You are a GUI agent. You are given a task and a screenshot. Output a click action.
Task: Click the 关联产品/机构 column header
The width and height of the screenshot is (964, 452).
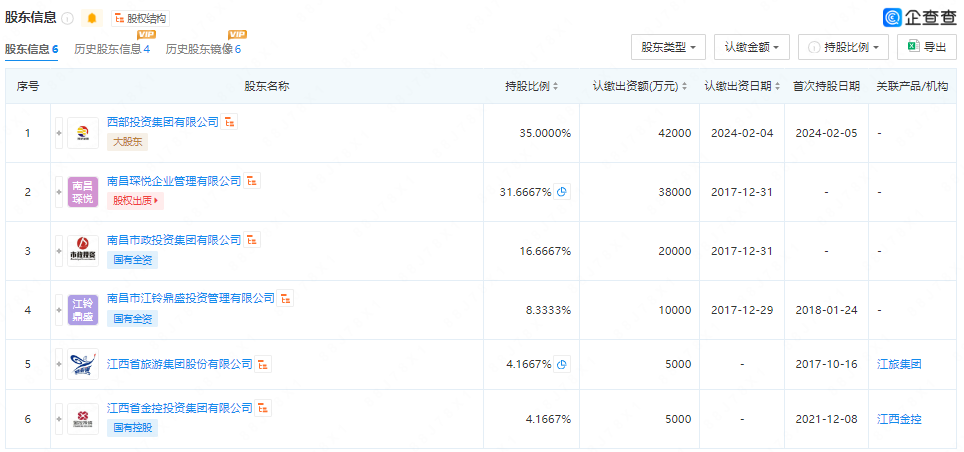coord(912,87)
